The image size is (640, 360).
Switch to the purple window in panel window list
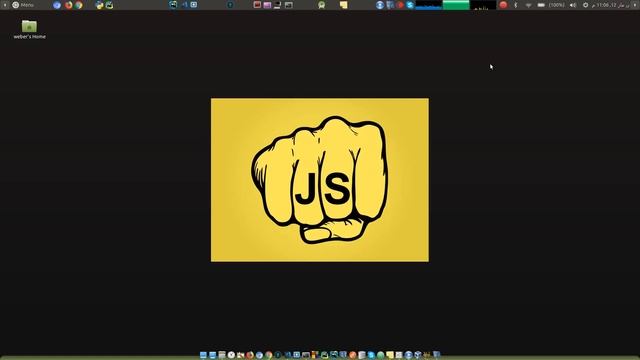pos(267,5)
